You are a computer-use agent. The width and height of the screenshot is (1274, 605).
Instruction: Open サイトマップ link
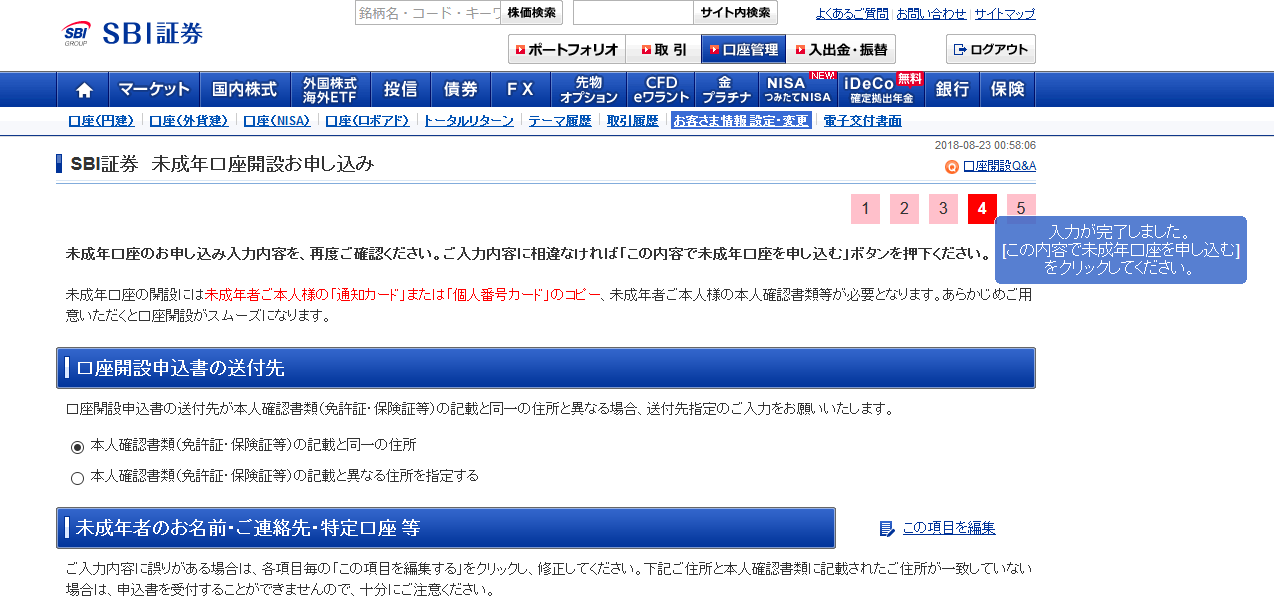pos(1005,14)
